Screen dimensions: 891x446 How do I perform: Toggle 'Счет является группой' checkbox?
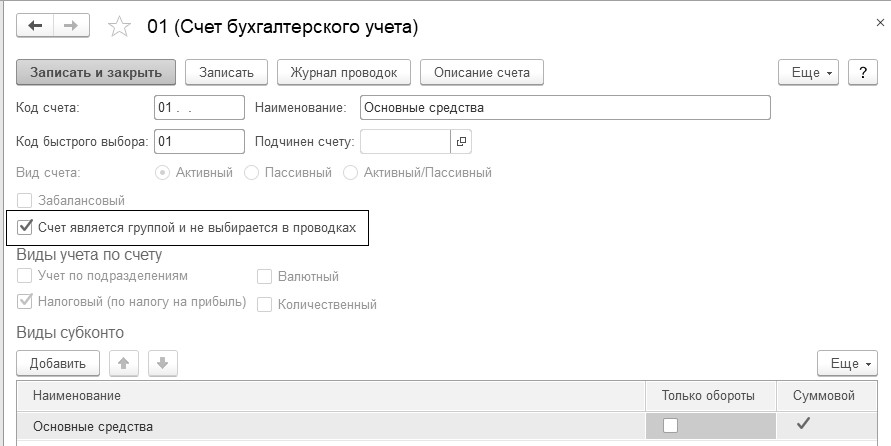pyautogui.click(x=25, y=227)
